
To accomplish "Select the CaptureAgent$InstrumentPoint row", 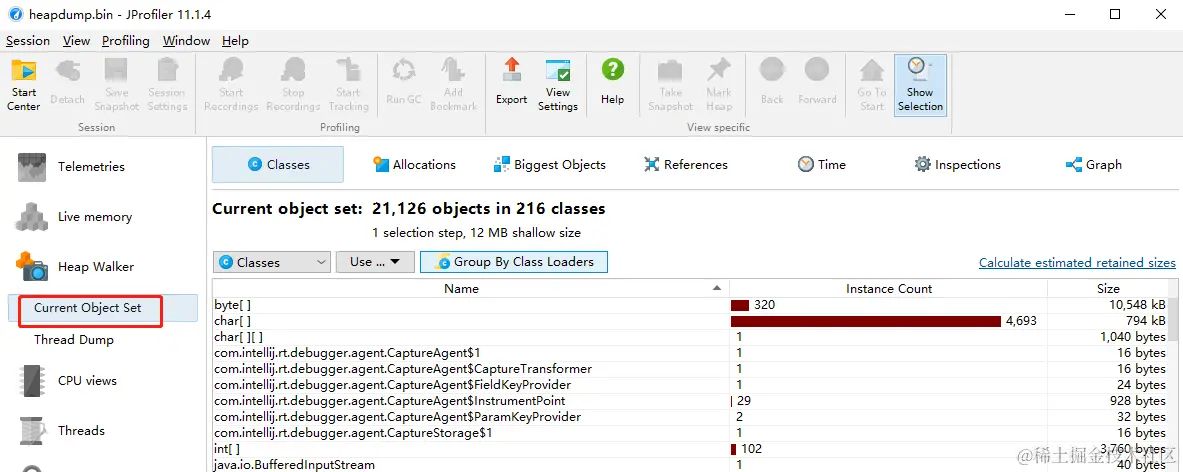I will click(x=690, y=400).
